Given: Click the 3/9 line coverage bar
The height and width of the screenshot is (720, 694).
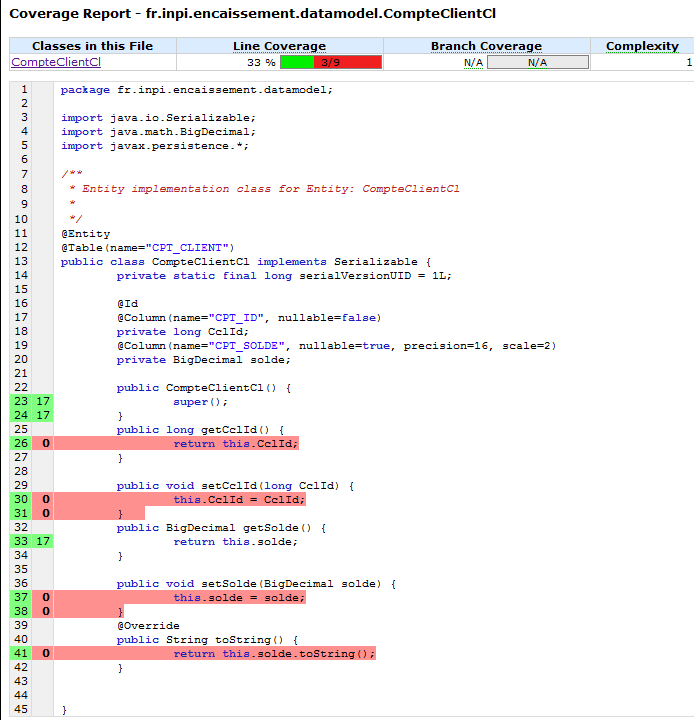Looking at the screenshot, I should click(x=331, y=62).
